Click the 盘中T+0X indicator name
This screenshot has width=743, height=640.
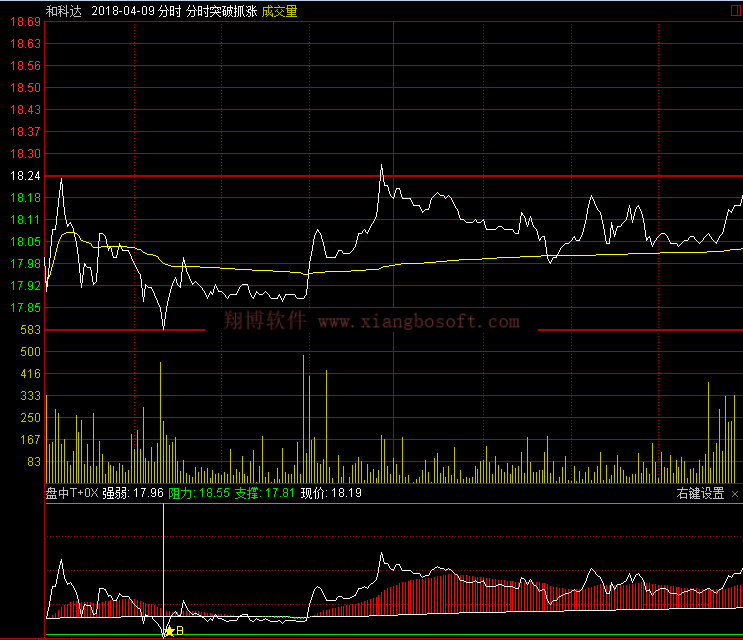(72, 493)
